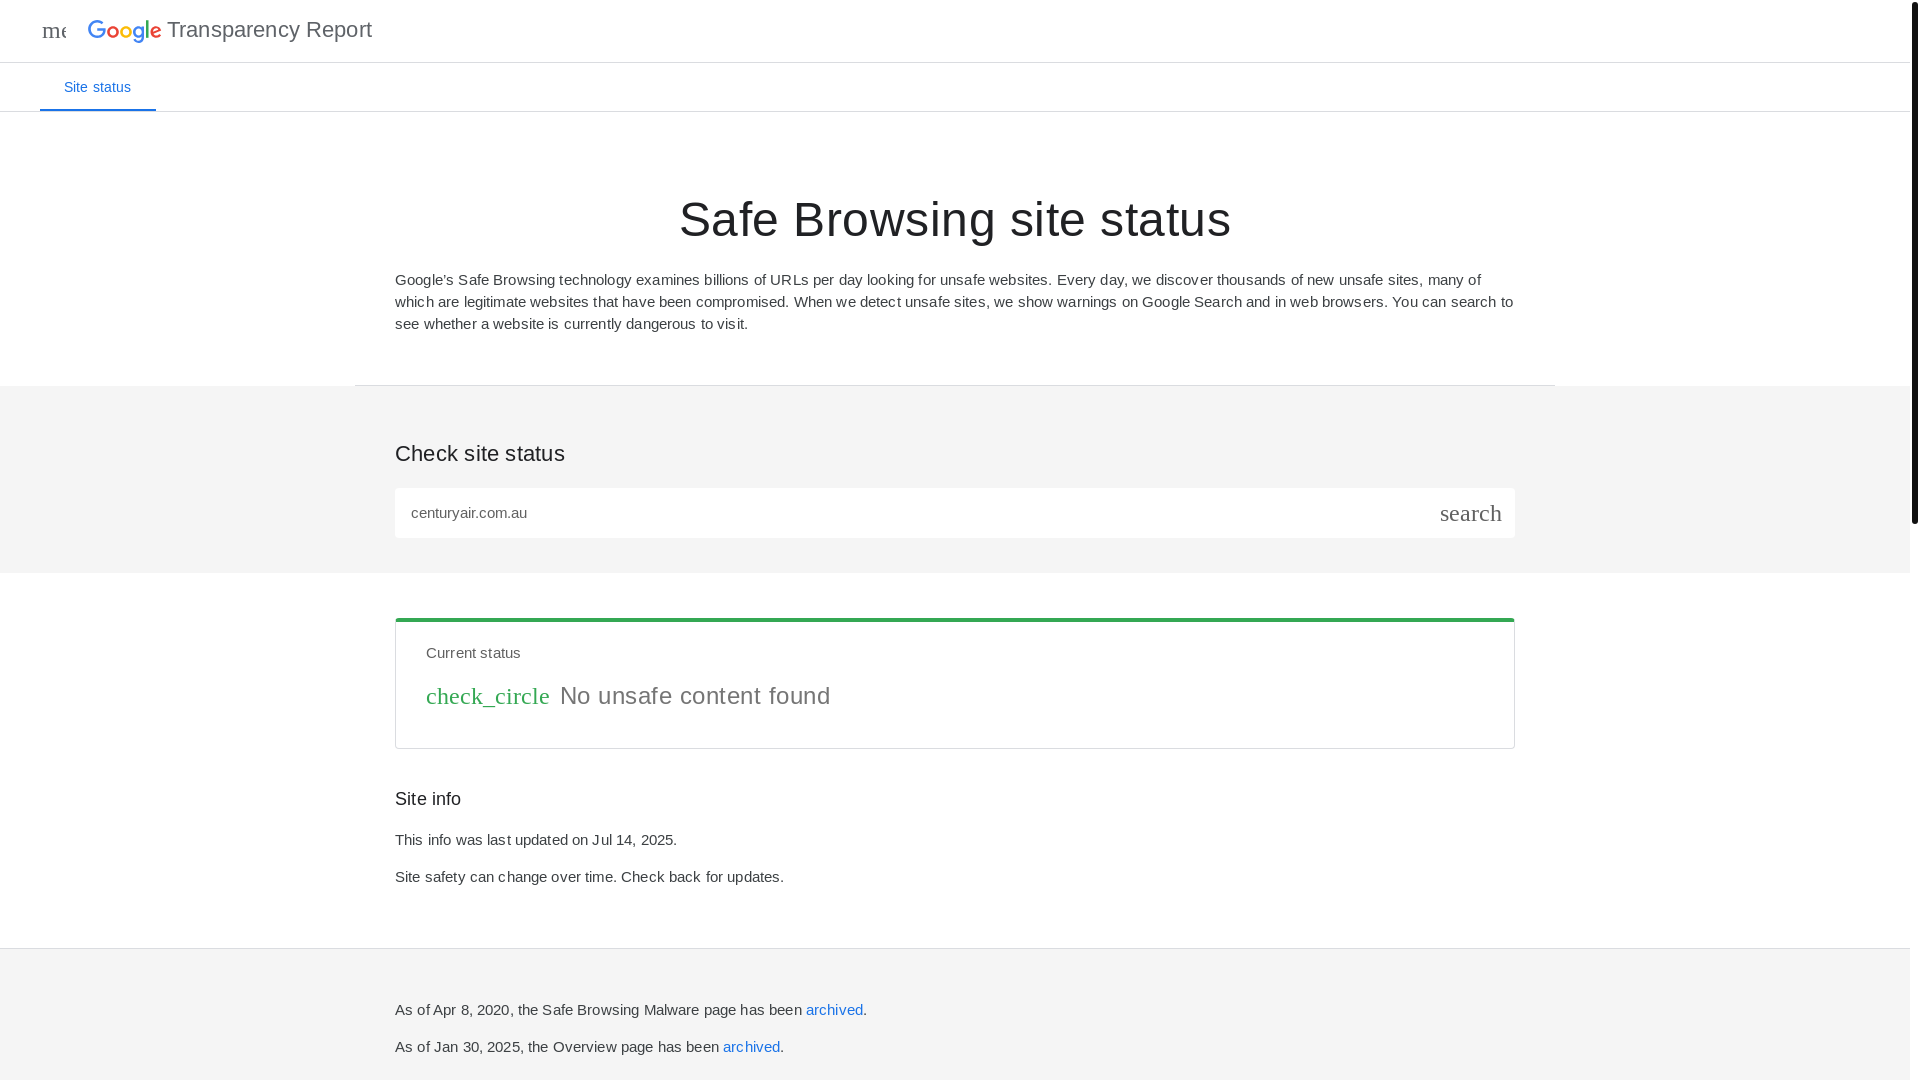Click the 'No unsafe content found' text

tap(695, 696)
